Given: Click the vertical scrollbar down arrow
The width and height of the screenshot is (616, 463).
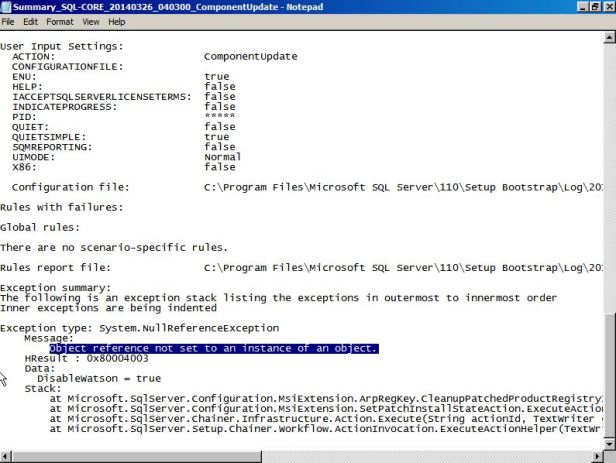Looking at the screenshot, I should pos(609,445).
